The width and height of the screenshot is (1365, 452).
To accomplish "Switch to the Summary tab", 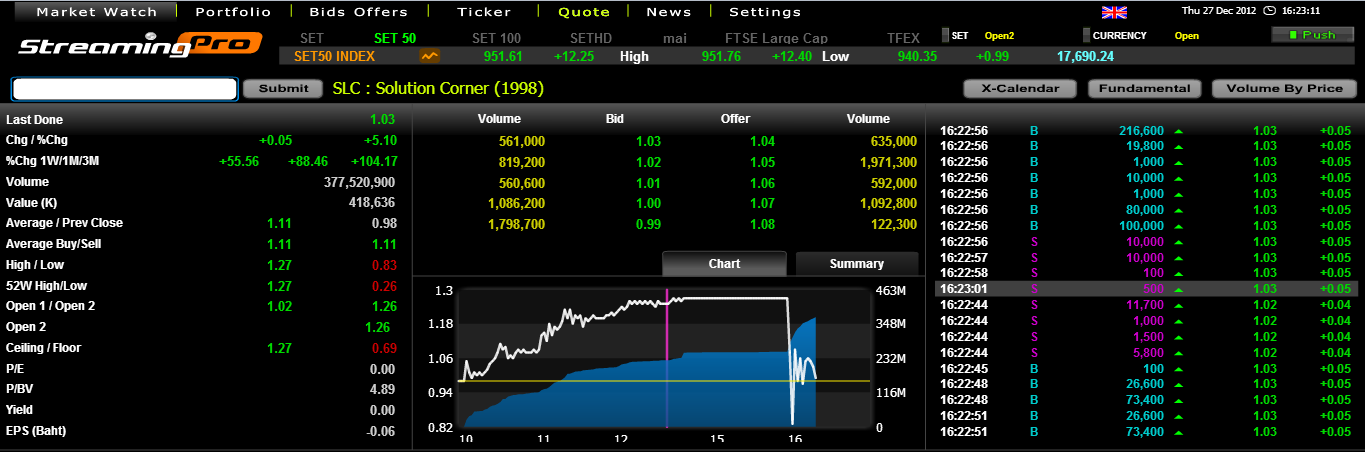I will pyautogui.click(x=857, y=263).
